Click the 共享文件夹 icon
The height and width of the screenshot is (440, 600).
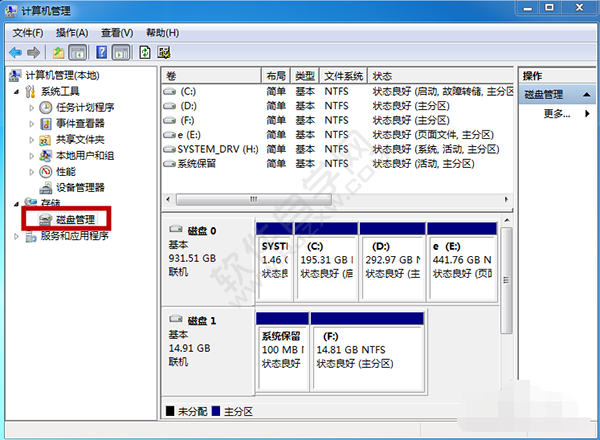(45, 140)
